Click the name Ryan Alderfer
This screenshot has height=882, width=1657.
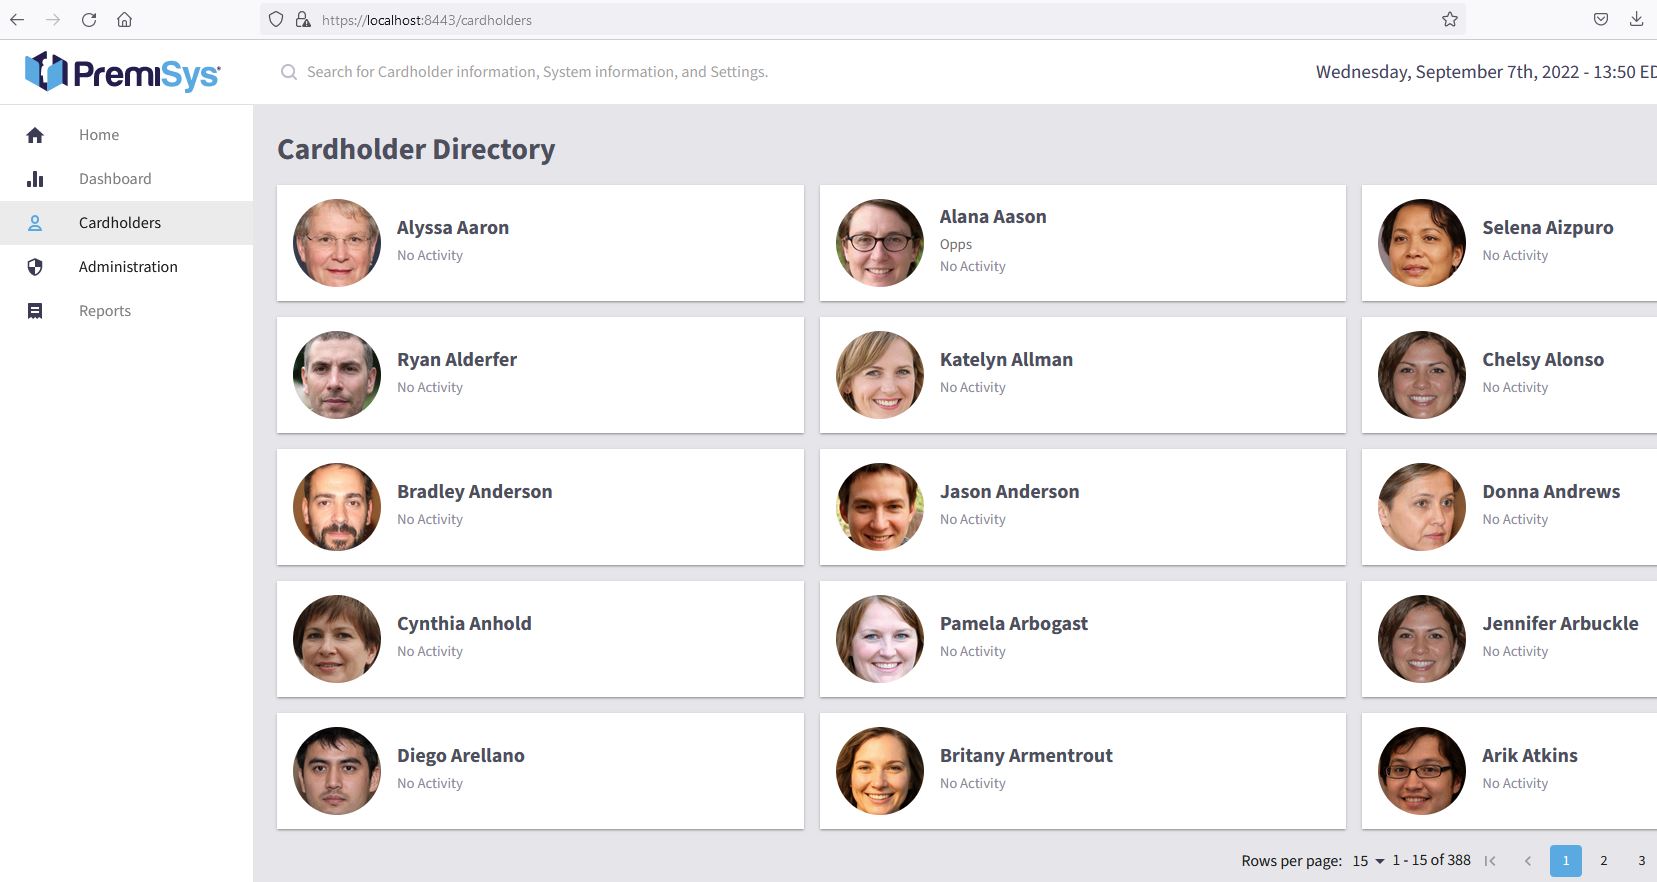[x=457, y=360]
